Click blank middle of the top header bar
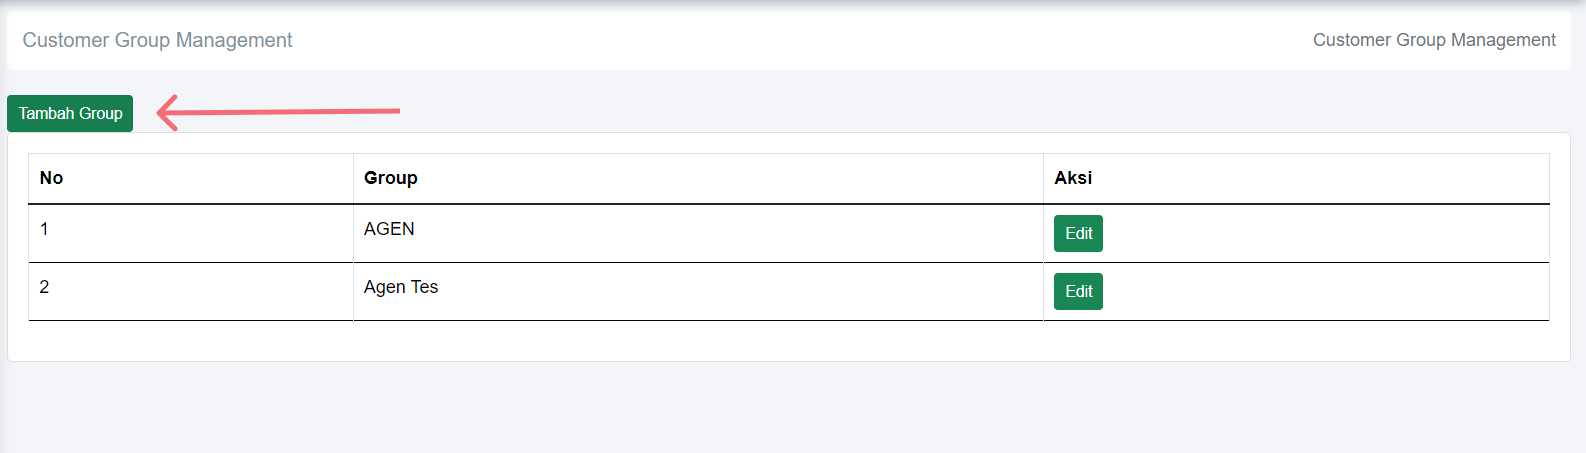Viewport: 1586px width, 453px height. pos(788,40)
